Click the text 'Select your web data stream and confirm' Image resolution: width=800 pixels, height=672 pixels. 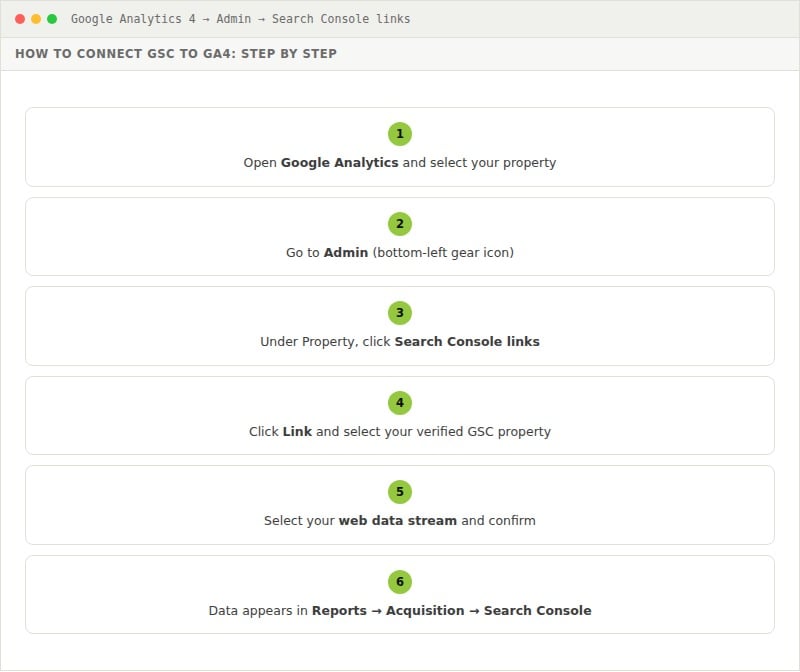399,520
